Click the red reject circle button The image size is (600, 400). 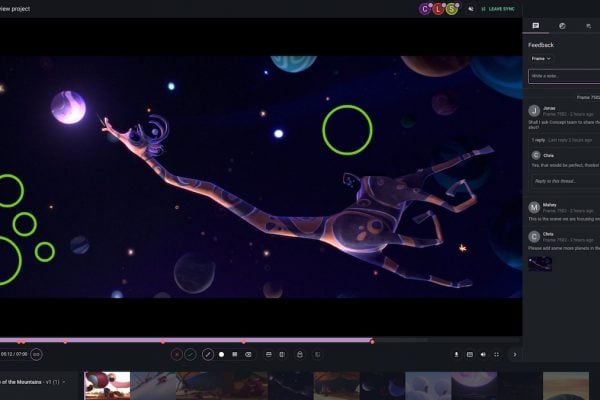coord(176,354)
